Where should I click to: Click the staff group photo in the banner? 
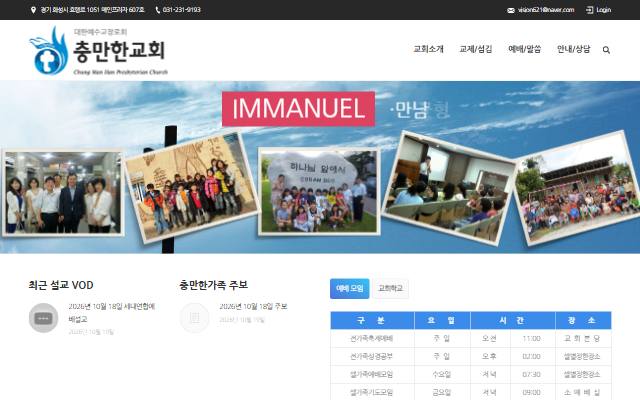click(63, 193)
